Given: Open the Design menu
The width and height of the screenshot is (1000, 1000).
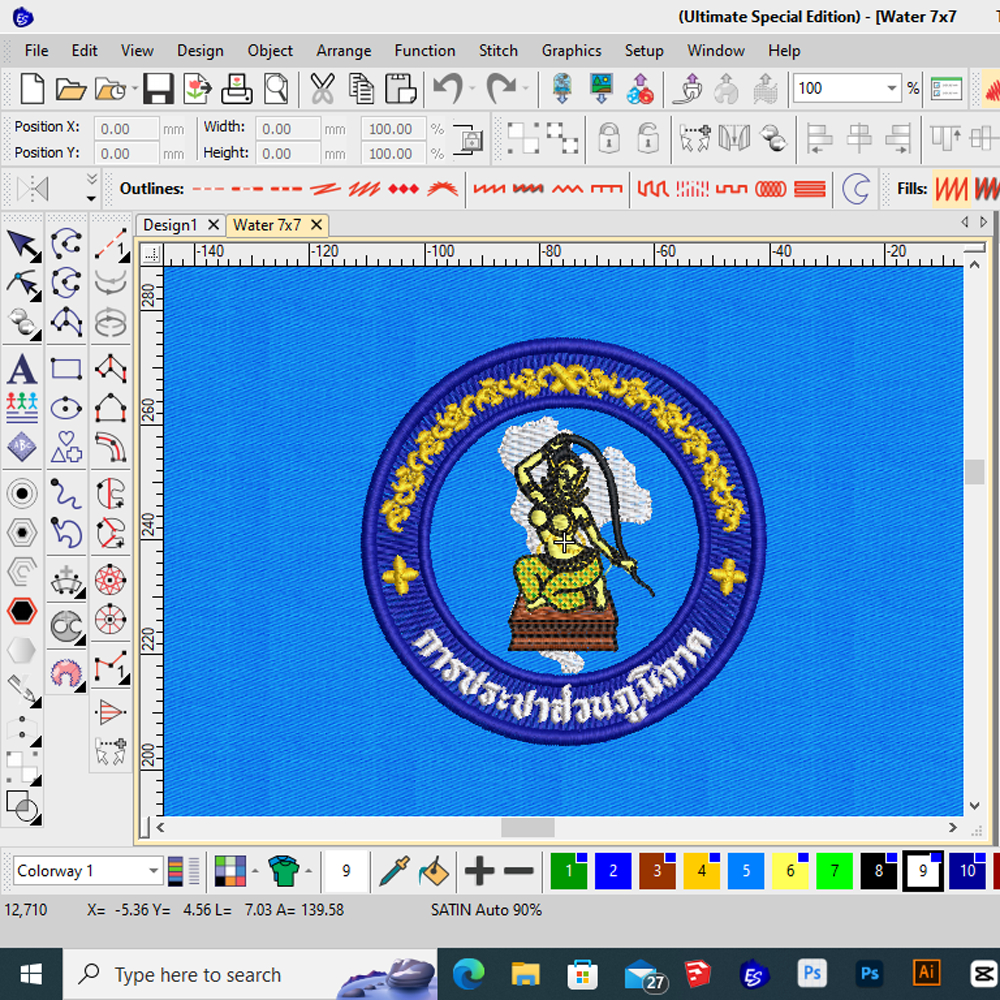Looking at the screenshot, I should [x=200, y=50].
